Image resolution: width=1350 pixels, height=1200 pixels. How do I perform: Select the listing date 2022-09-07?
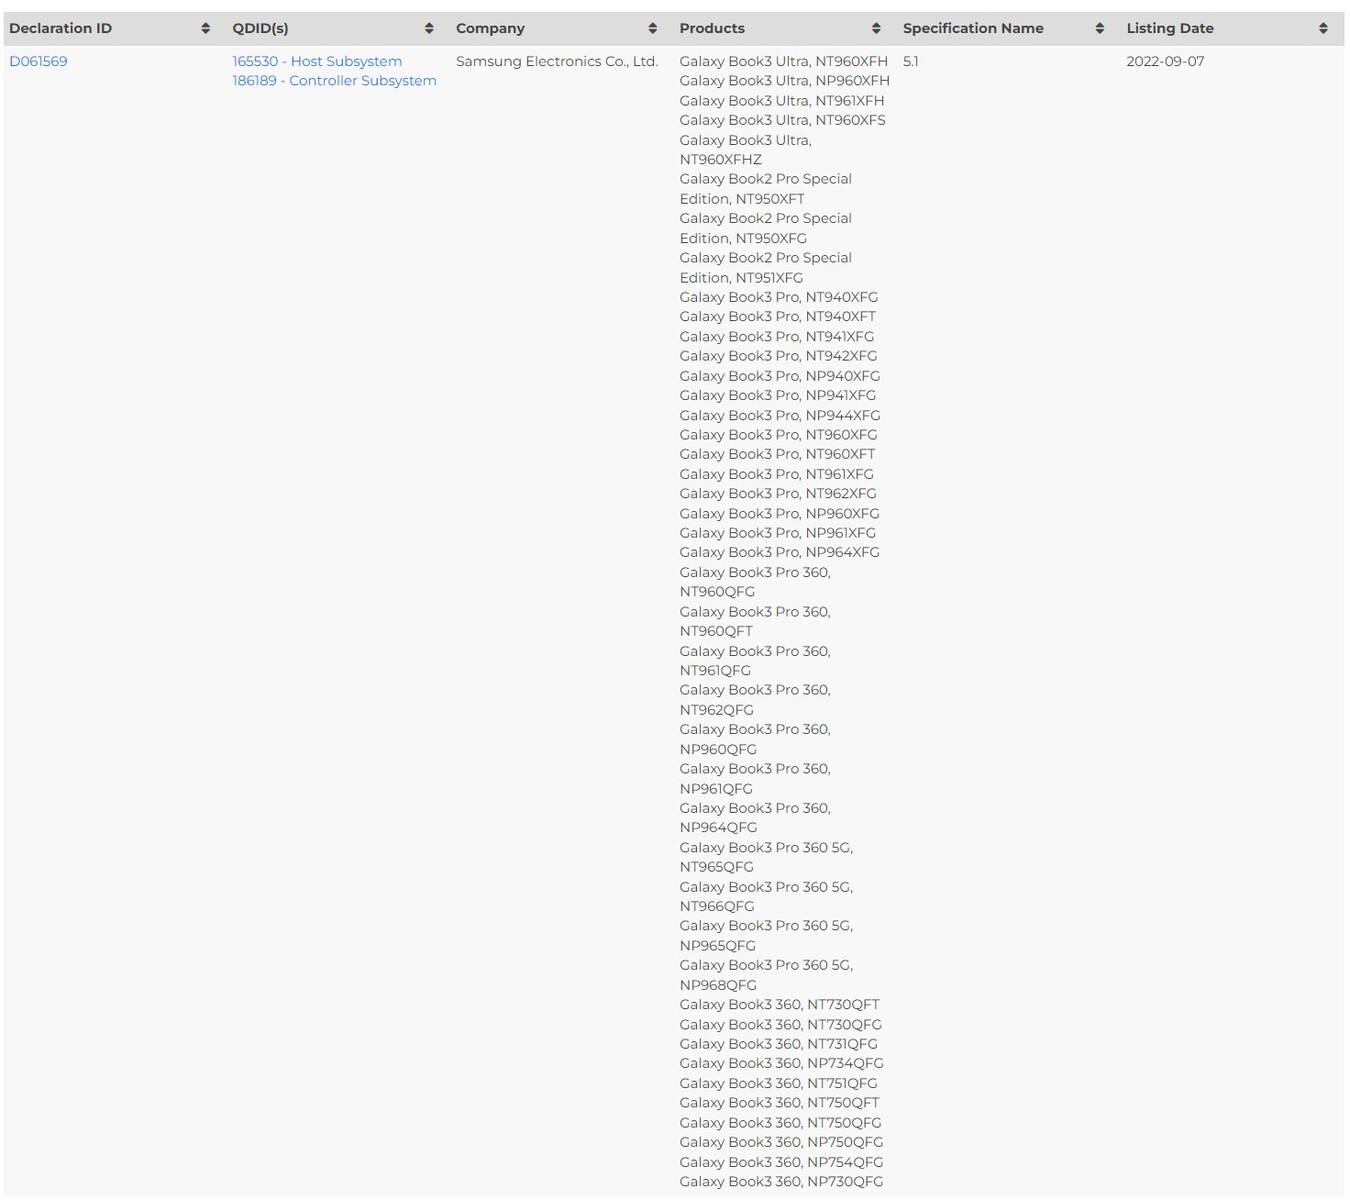(1165, 61)
